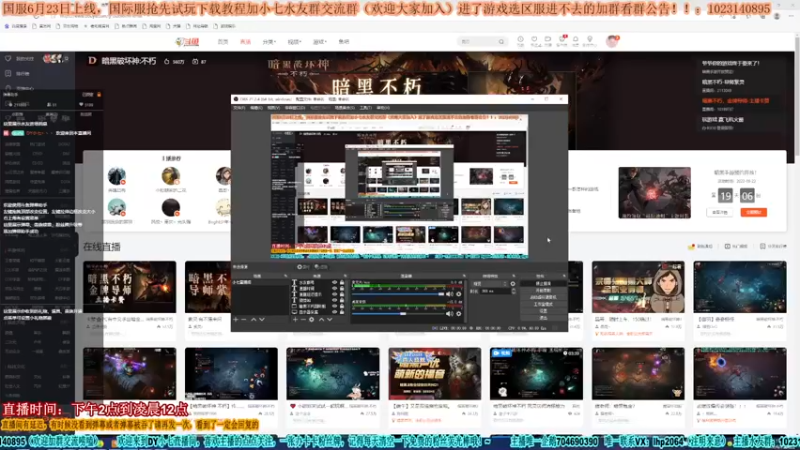Move the scene down in the scenes list

262,319
